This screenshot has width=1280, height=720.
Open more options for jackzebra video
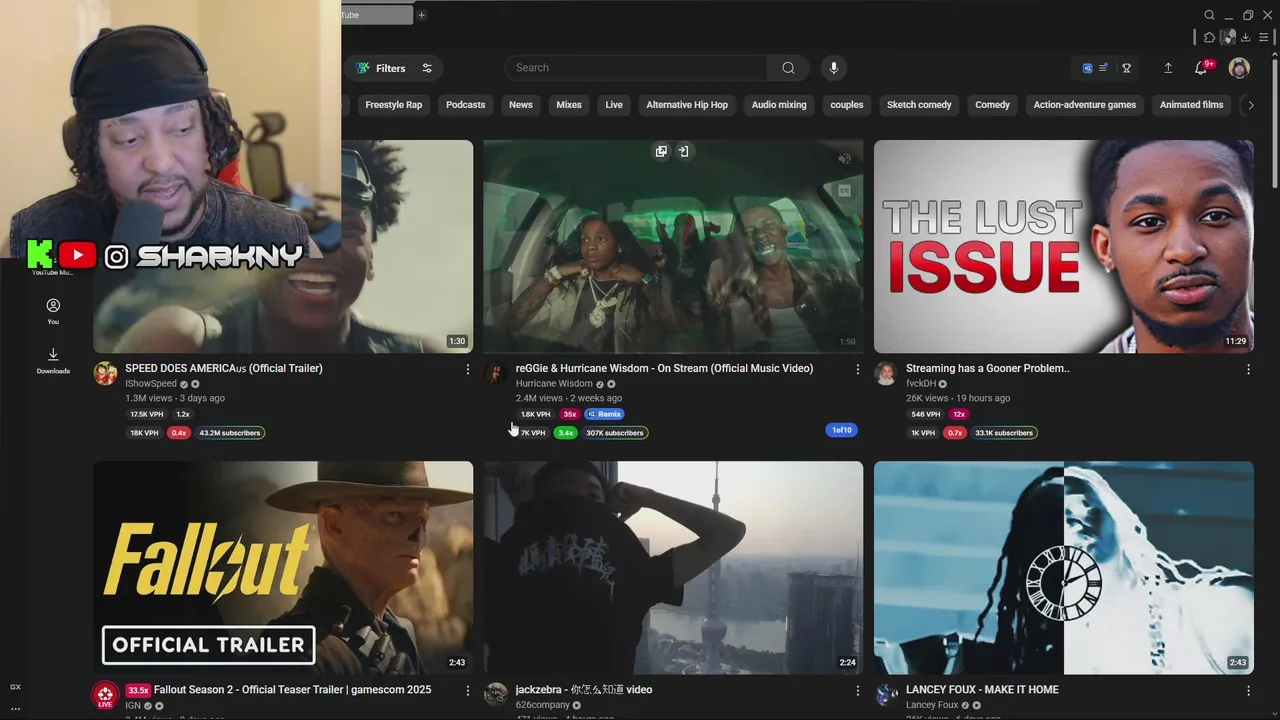click(x=857, y=691)
